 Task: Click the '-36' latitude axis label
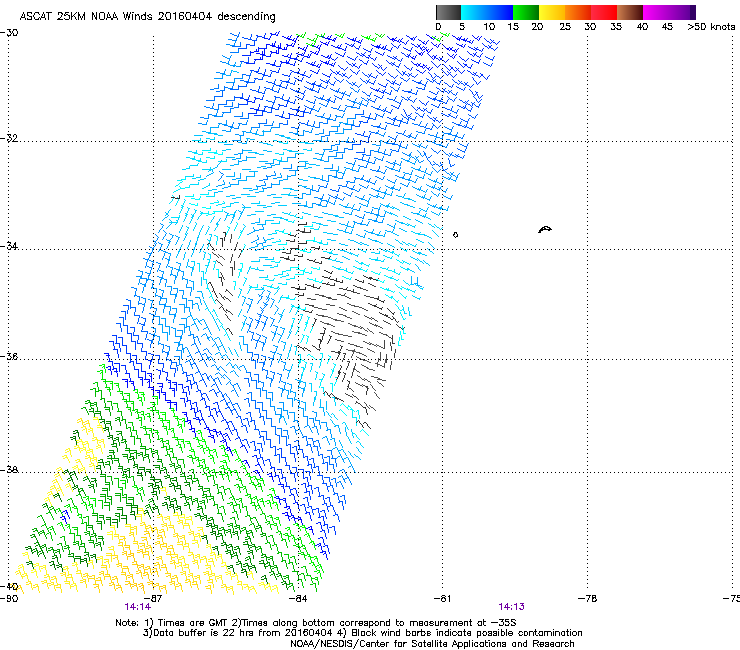pyautogui.click(x=9, y=356)
